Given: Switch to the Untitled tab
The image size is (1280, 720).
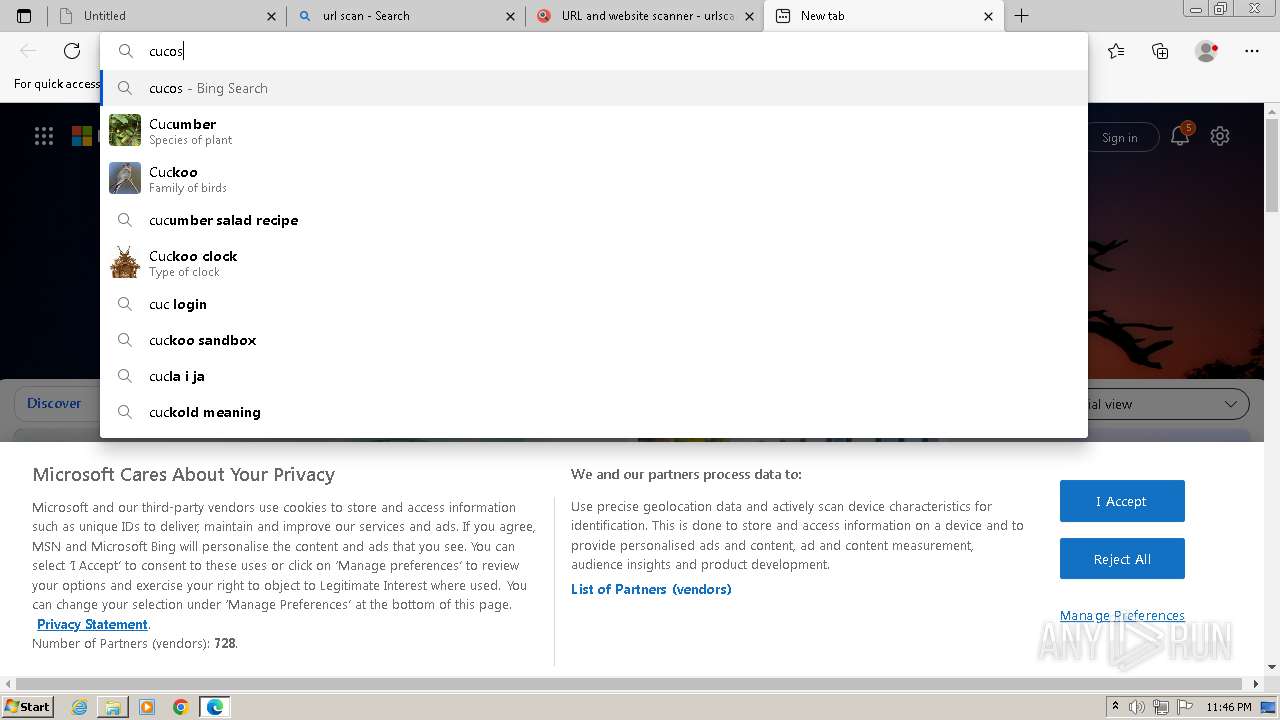Looking at the screenshot, I should click(x=166, y=16).
